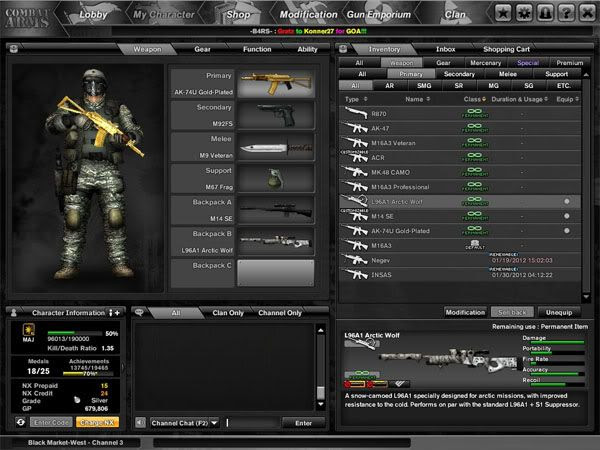
Task: Show Mercenary inventory category
Action: tap(485, 63)
